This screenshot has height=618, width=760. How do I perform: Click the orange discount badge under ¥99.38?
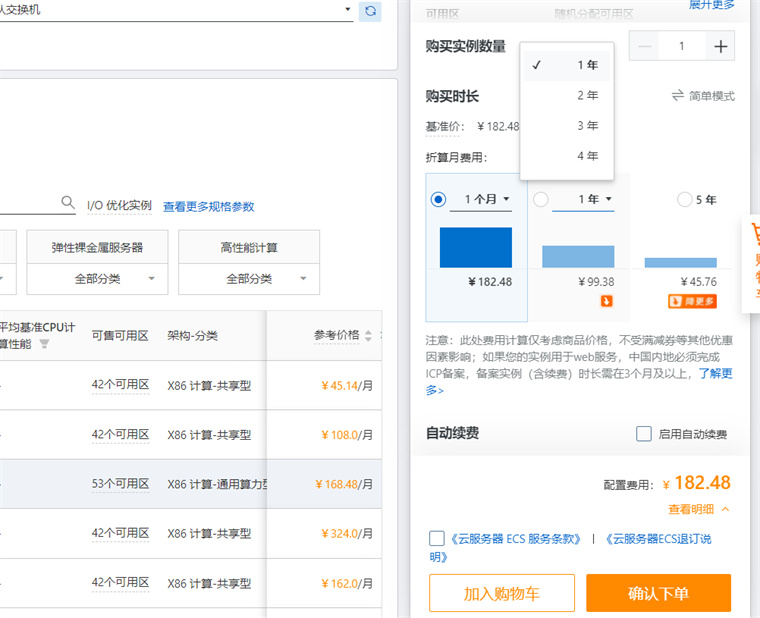[x=606, y=300]
